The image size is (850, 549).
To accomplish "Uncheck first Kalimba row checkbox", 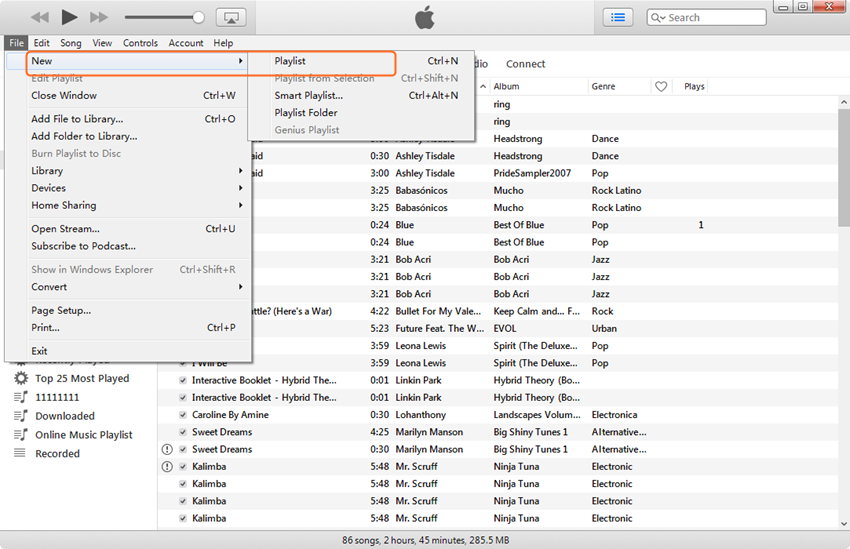I will (183, 467).
